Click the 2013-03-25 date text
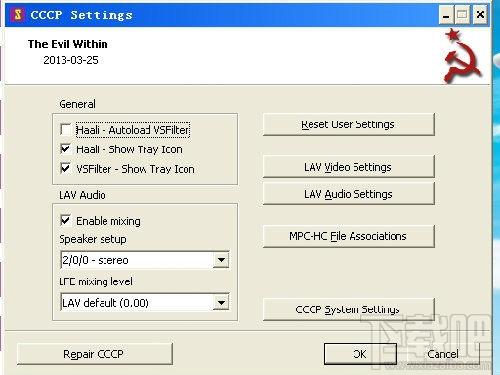Viewport: 500px width, 375px height. [x=71, y=60]
